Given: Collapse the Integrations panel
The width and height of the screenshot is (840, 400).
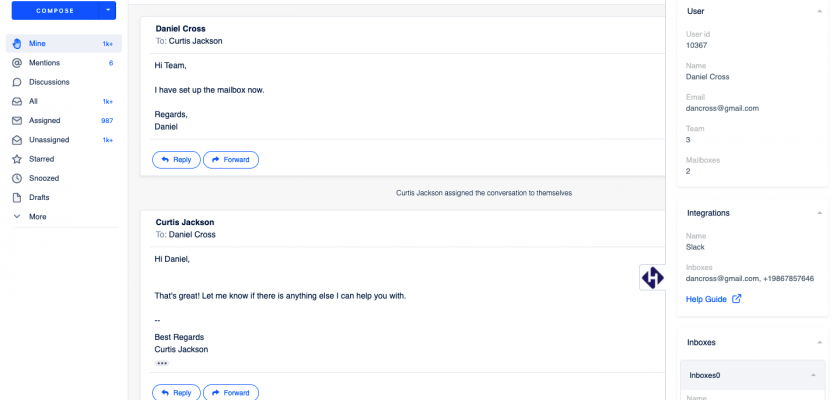Looking at the screenshot, I should pos(819,213).
